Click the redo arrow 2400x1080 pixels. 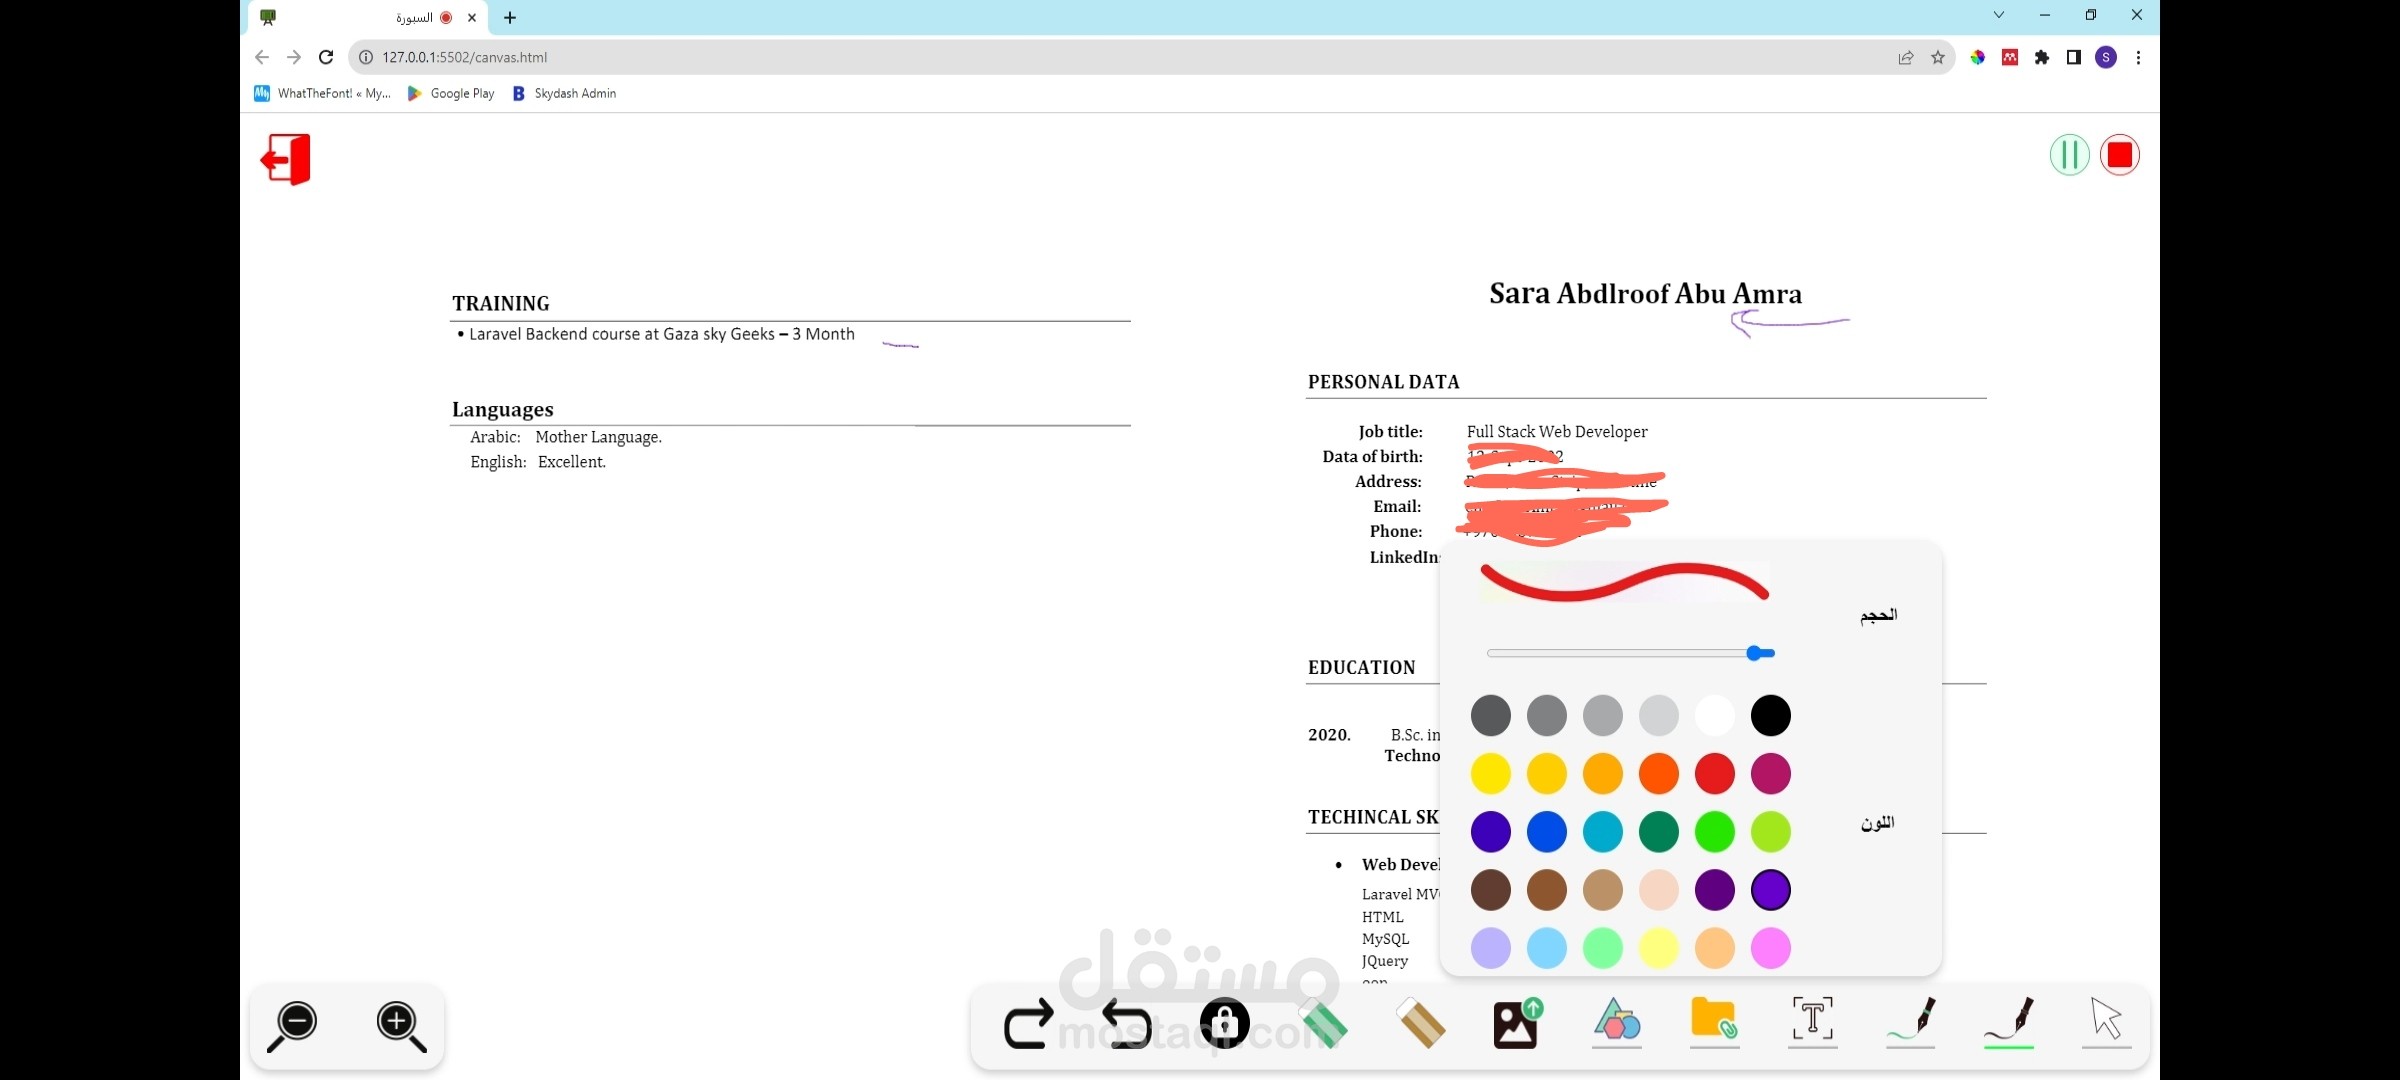pyautogui.click(x=1028, y=1025)
